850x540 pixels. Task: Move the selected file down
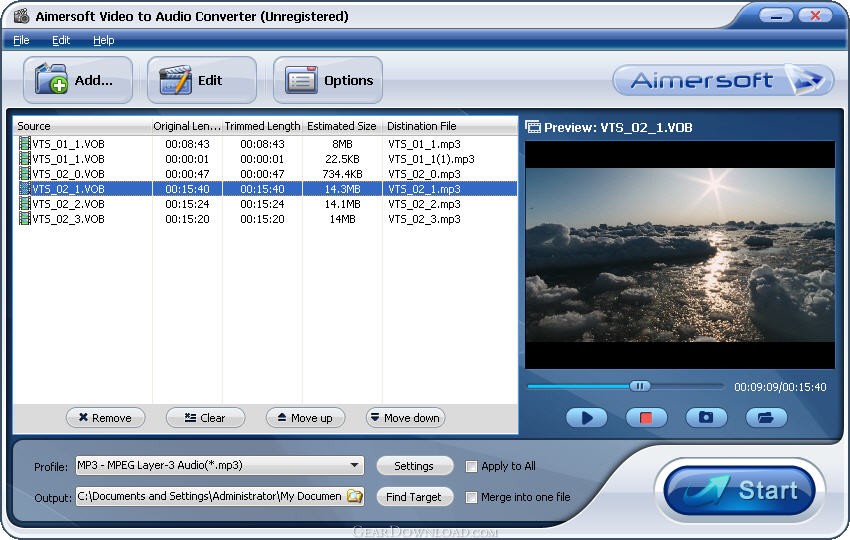(x=405, y=418)
